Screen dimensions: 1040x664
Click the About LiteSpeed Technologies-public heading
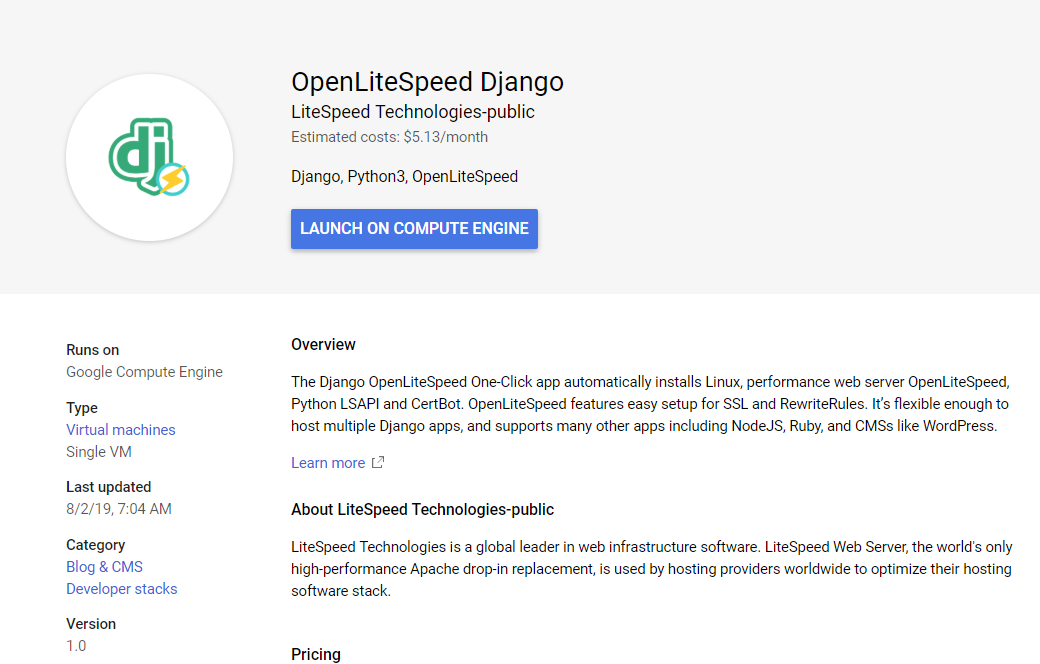click(422, 509)
